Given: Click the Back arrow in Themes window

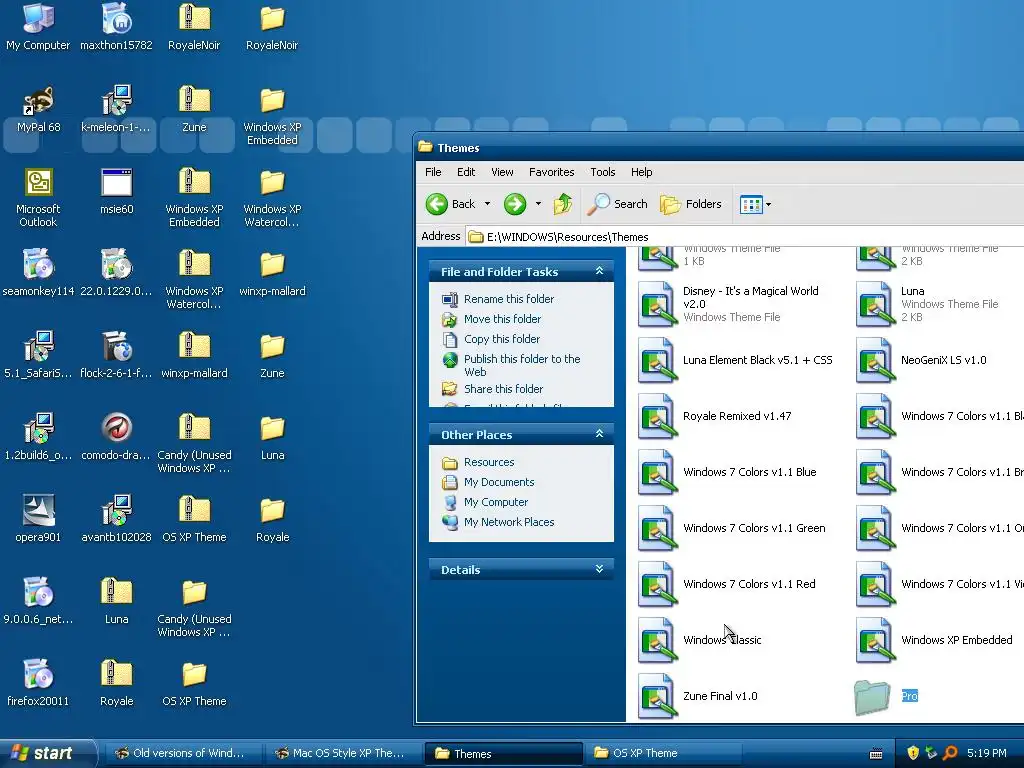Looking at the screenshot, I should coord(451,204).
